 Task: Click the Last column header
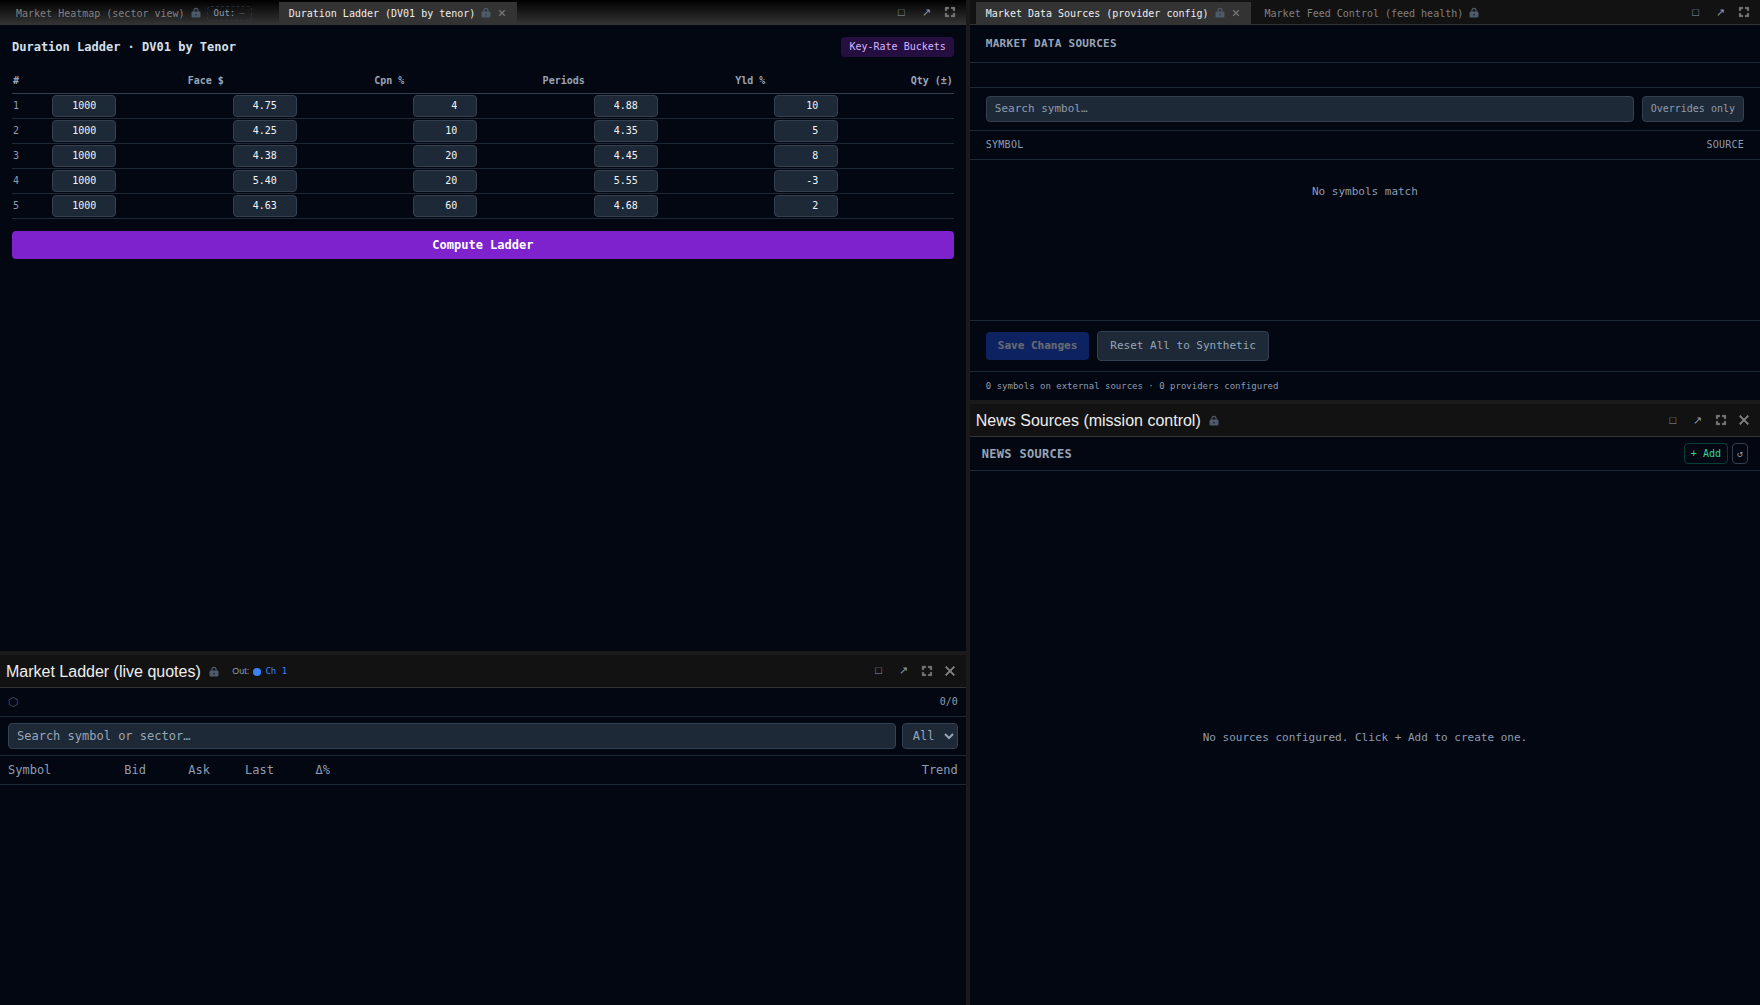pyautogui.click(x=259, y=770)
